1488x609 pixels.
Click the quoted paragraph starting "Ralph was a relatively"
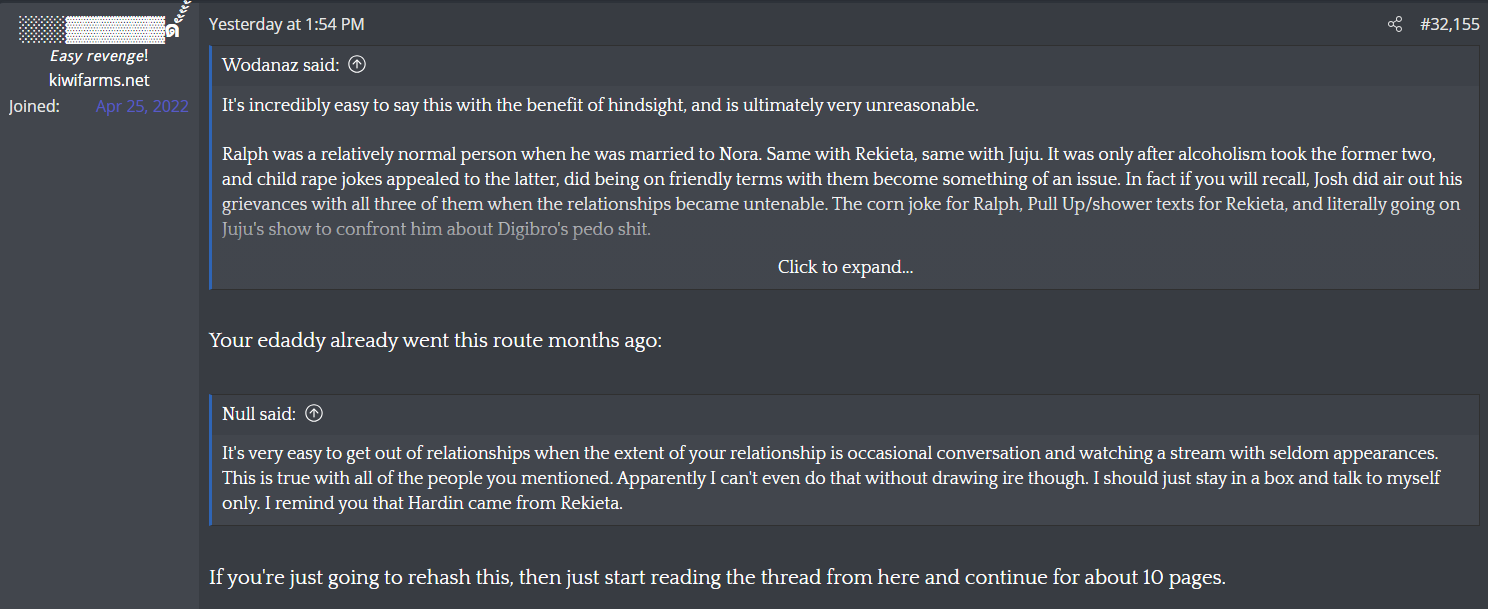[x=700, y=180]
